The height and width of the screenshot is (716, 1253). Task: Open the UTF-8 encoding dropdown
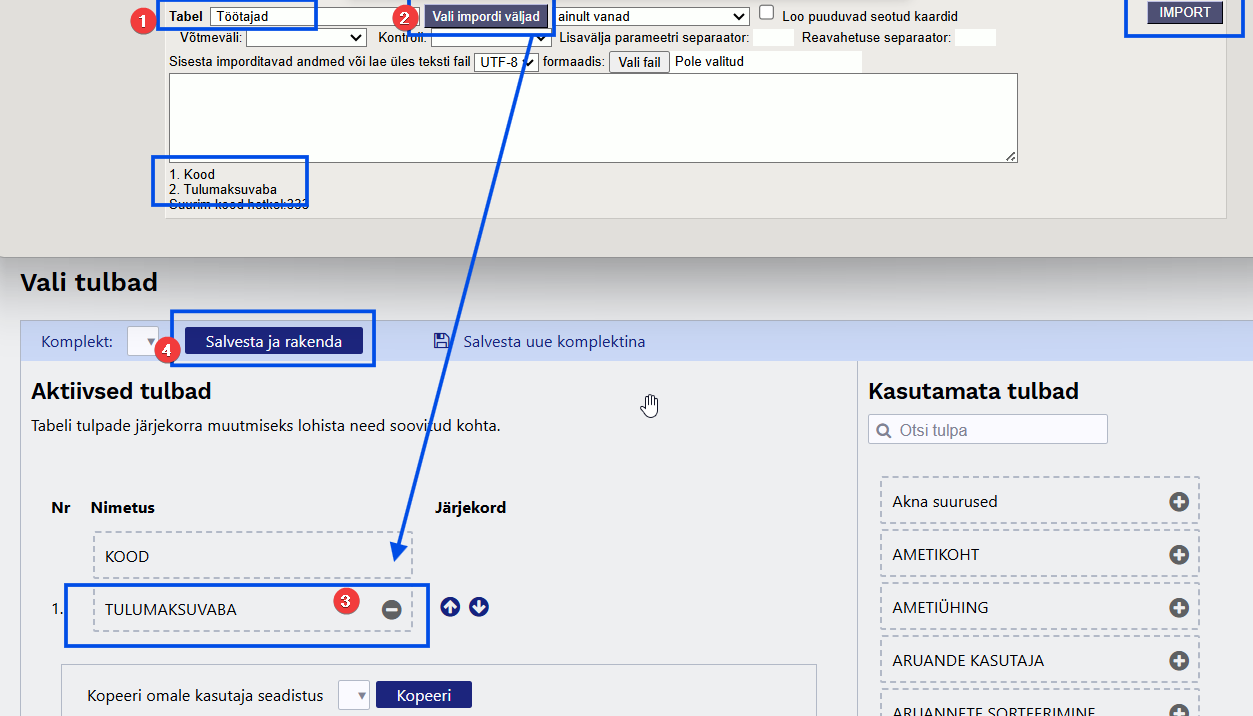point(507,62)
